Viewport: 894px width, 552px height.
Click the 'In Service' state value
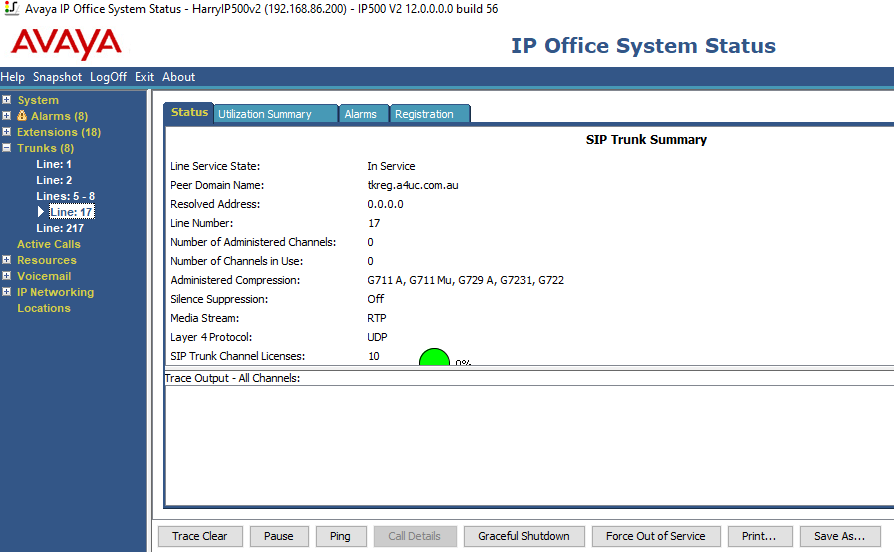click(391, 166)
